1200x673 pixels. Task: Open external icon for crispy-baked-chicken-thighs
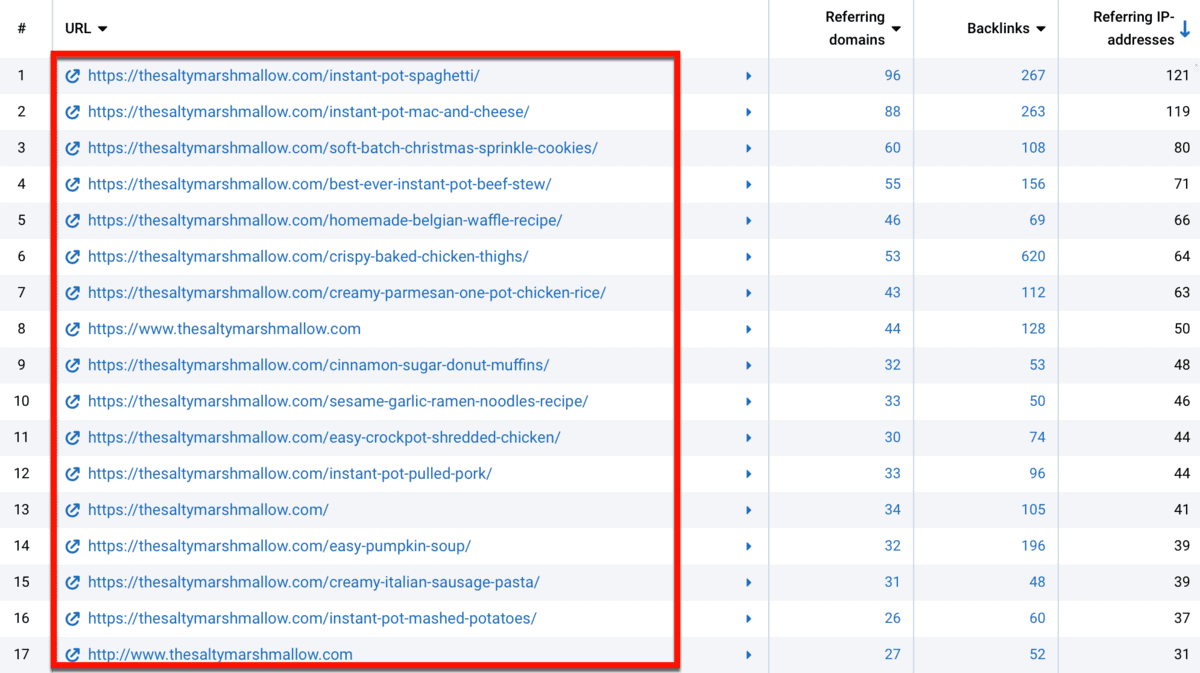coord(72,257)
